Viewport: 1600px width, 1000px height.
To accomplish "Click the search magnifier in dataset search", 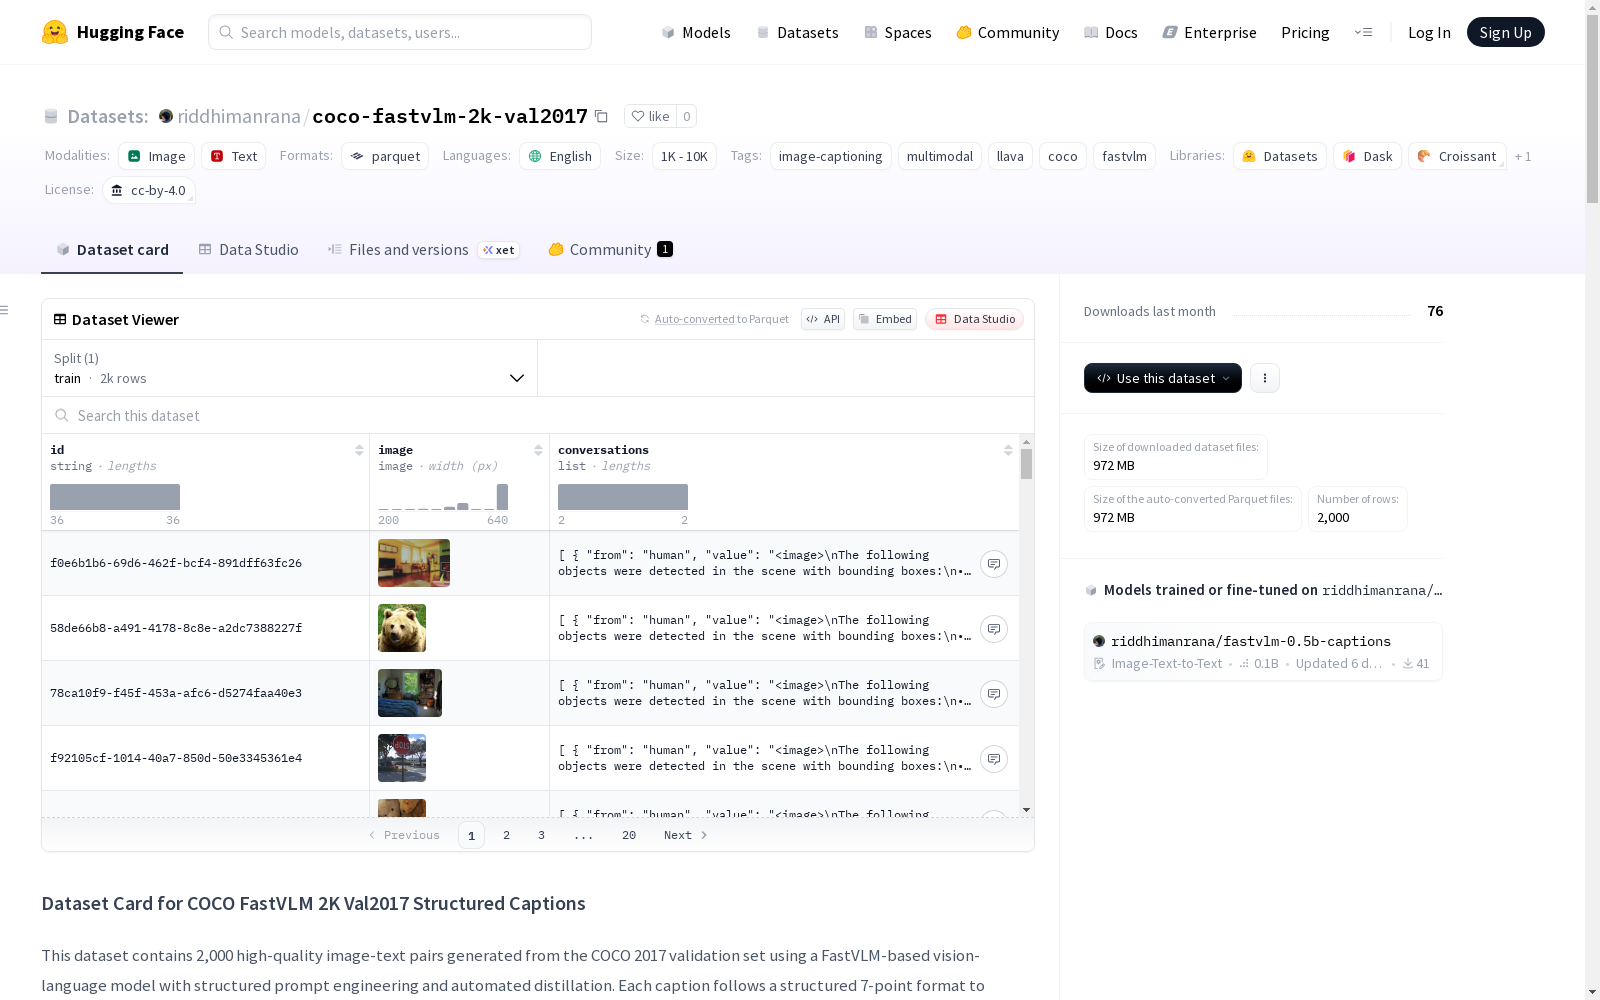I will tap(62, 415).
